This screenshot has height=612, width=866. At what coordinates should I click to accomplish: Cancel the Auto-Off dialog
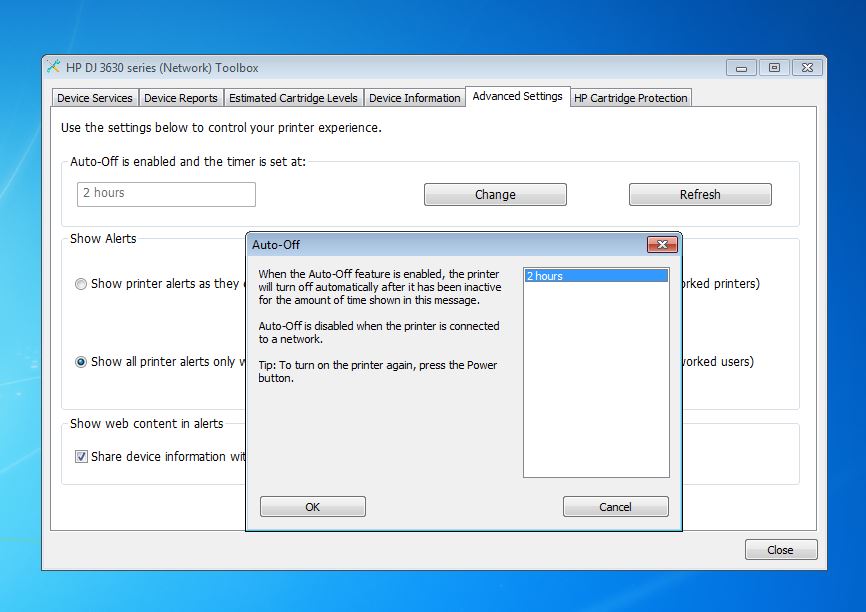(x=615, y=507)
